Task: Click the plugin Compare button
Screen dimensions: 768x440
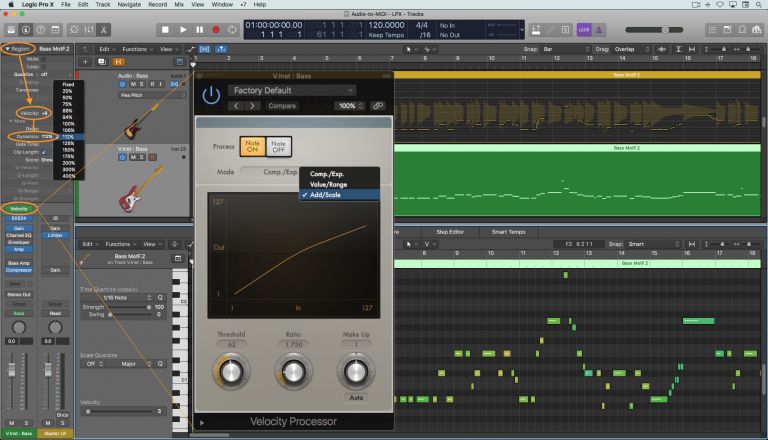Action: (x=282, y=106)
